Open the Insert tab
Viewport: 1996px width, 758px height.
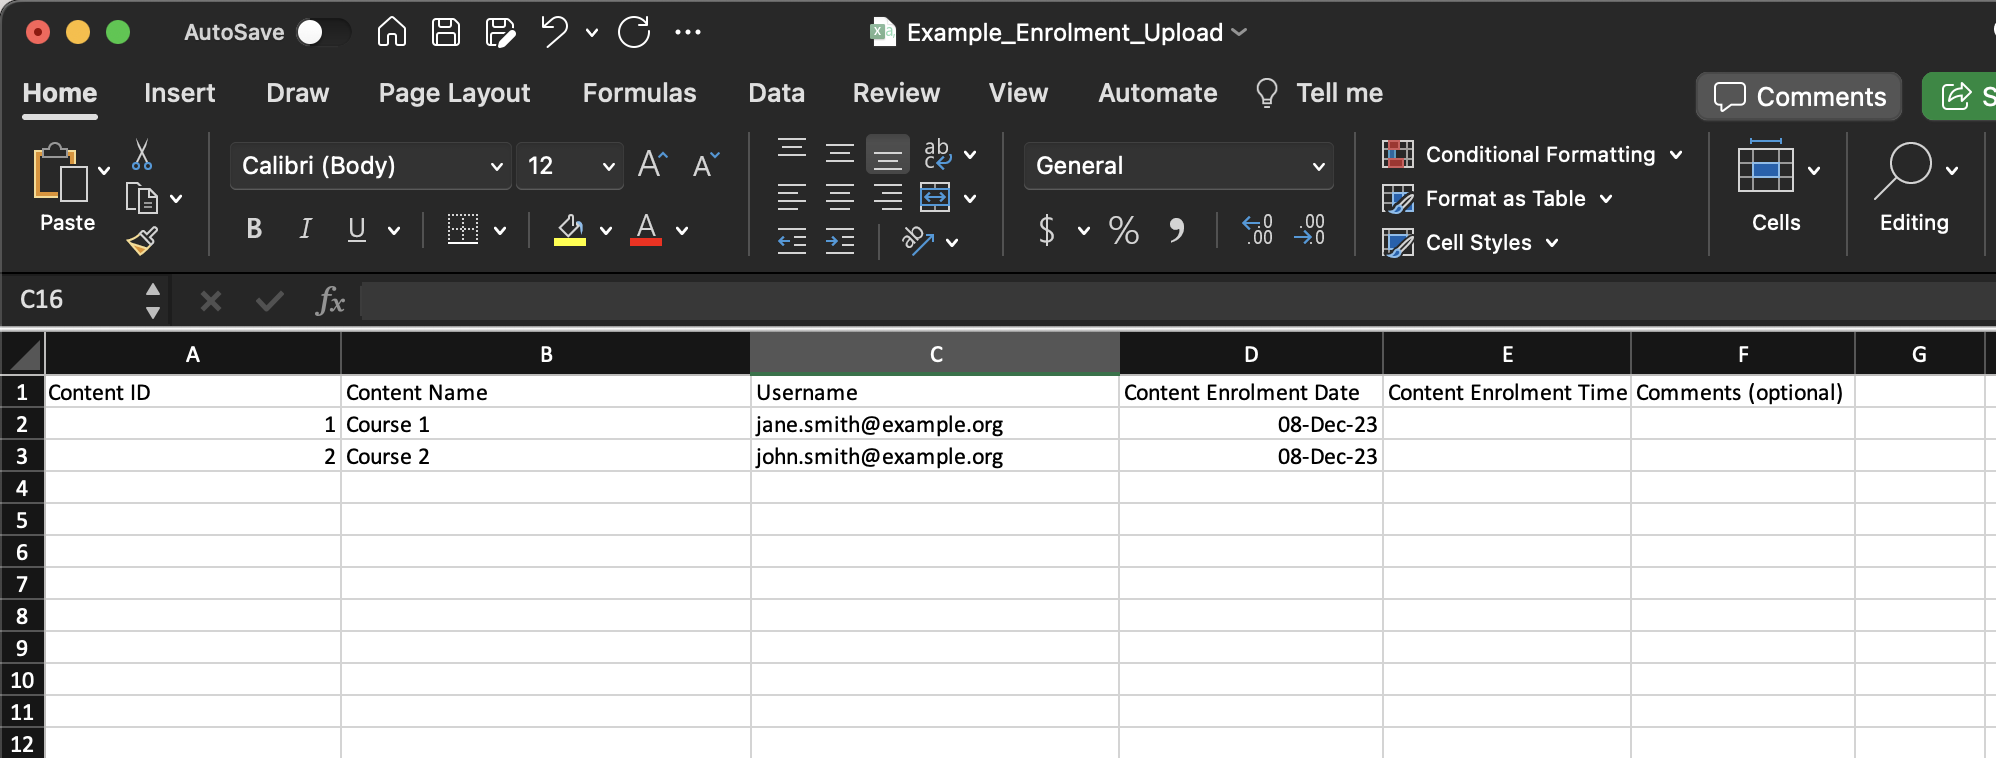(x=179, y=93)
